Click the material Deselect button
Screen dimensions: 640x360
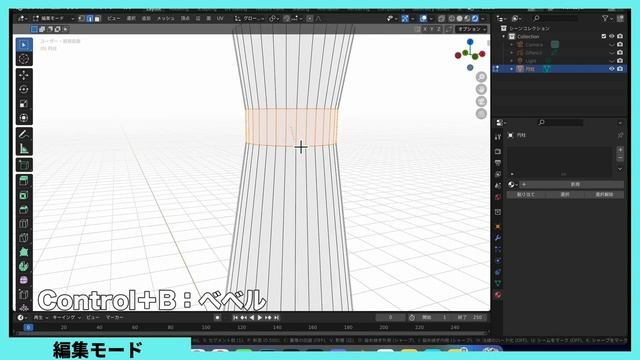[x=604, y=195]
